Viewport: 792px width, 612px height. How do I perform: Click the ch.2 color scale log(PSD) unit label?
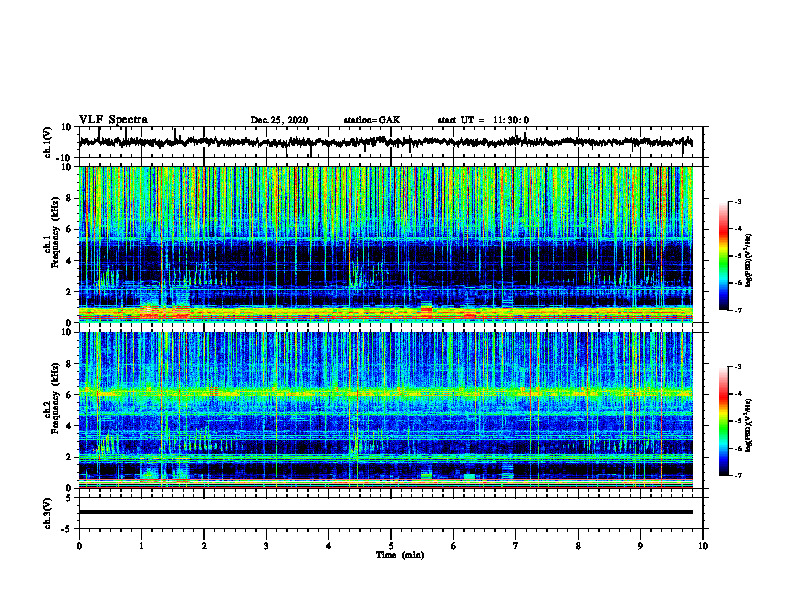(x=749, y=425)
